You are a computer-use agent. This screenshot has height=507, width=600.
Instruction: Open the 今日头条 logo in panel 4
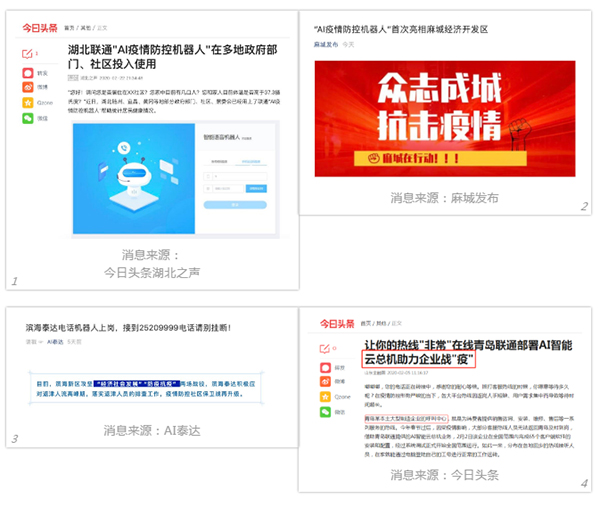pyautogui.click(x=337, y=323)
